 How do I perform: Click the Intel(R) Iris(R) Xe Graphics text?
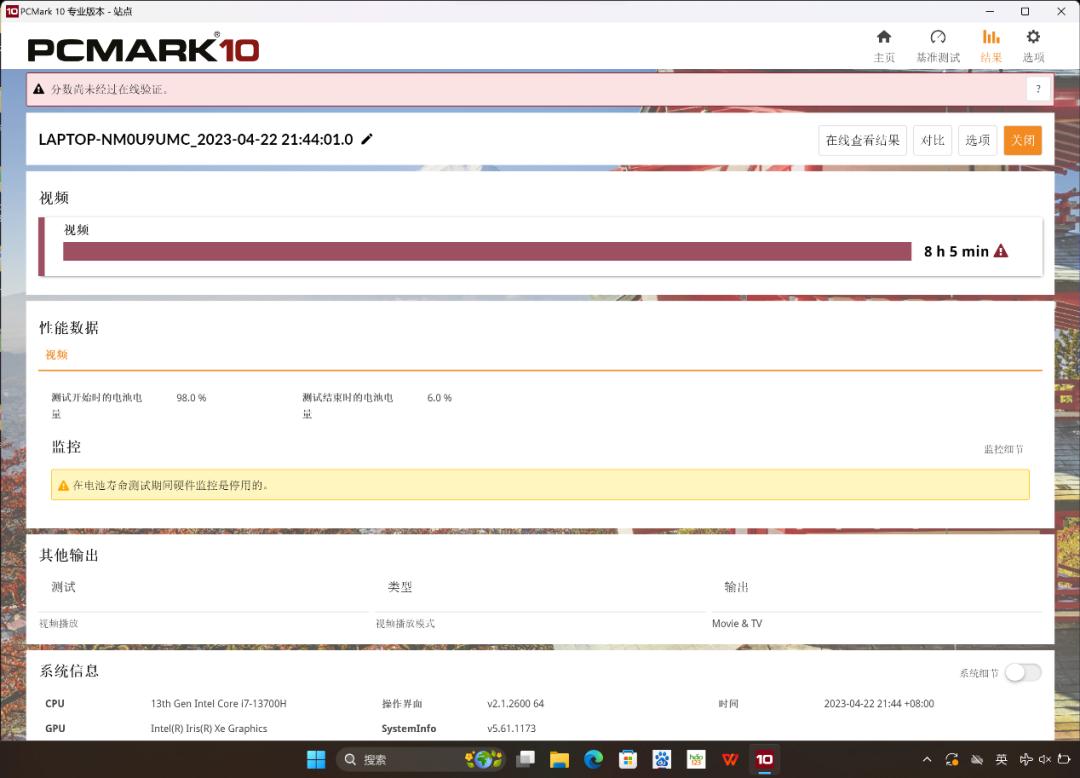(209, 728)
